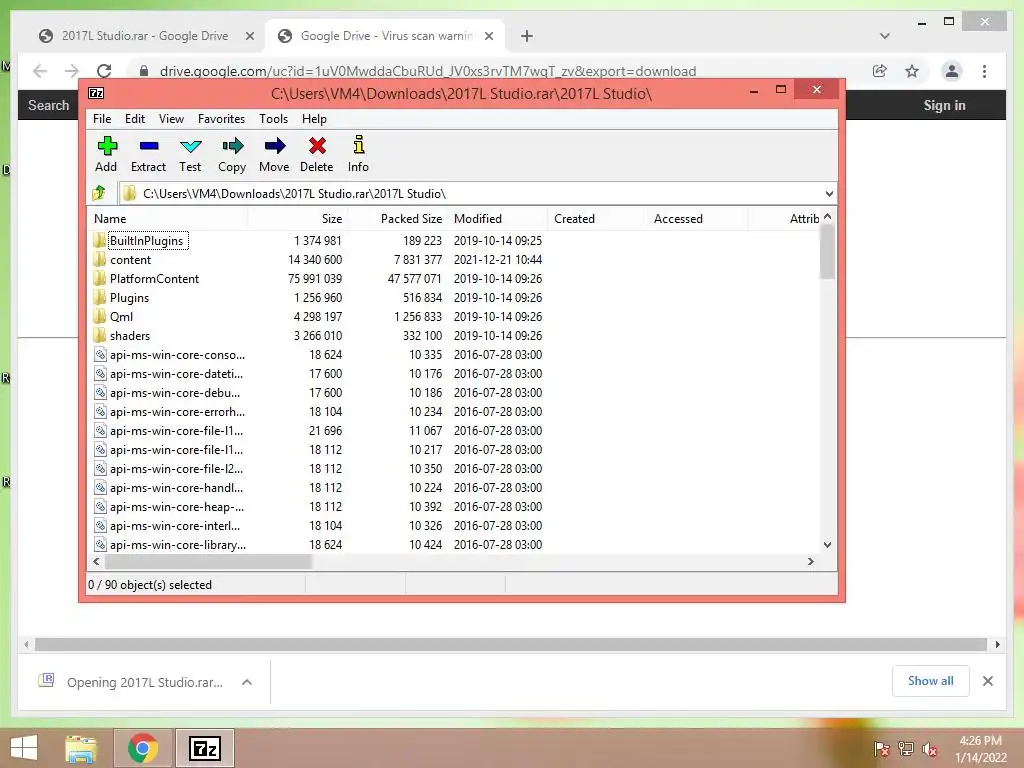
Task: Open the File menu in 7-Zip
Action: tap(102, 119)
